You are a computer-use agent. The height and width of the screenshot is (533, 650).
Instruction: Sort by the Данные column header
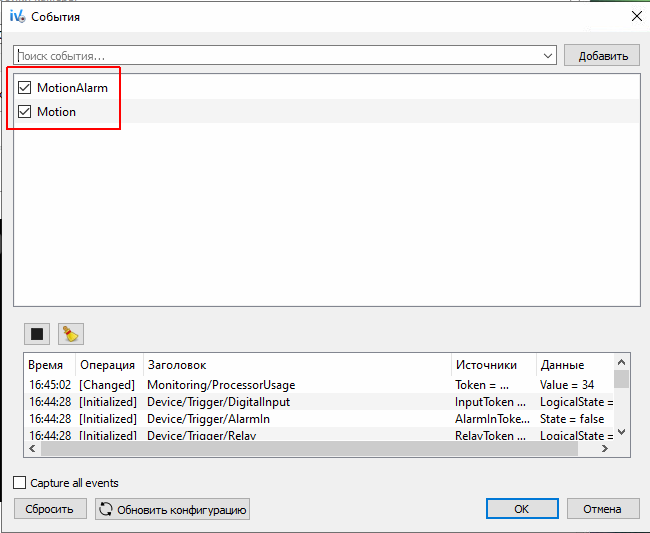pyautogui.click(x=575, y=365)
